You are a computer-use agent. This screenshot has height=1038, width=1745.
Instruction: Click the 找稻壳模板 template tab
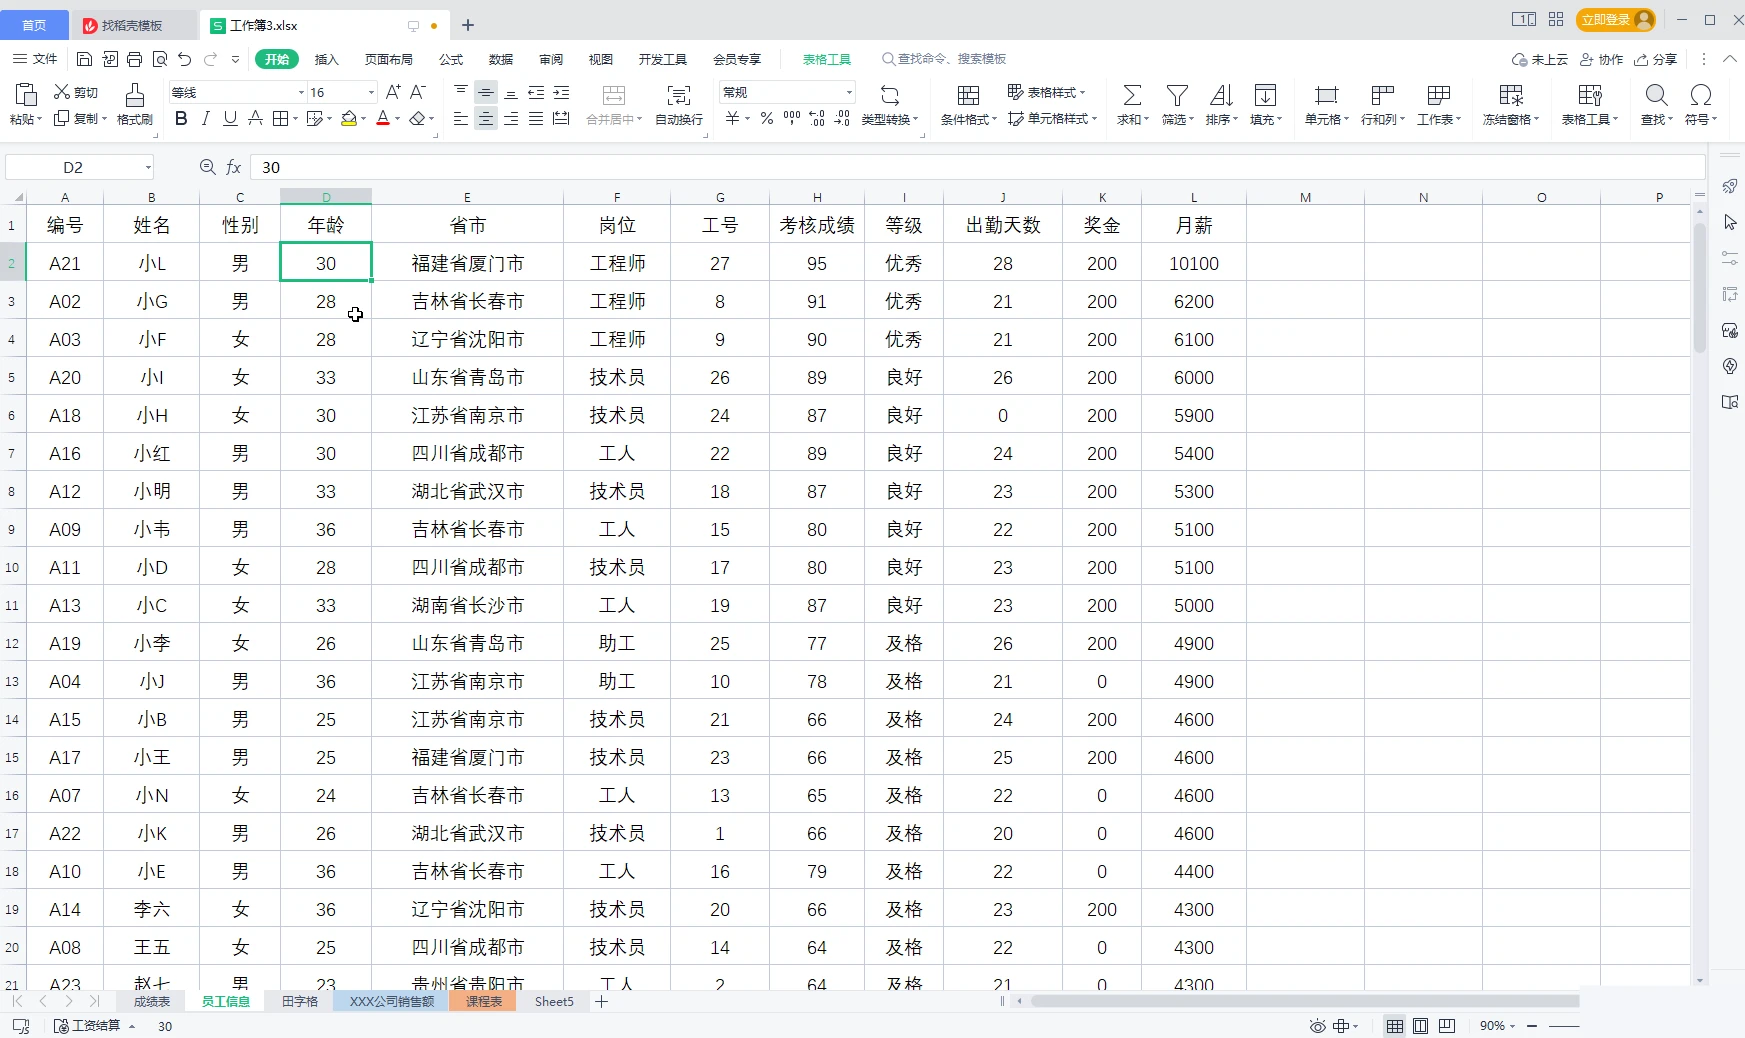pyautogui.click(x=133, y=25)
